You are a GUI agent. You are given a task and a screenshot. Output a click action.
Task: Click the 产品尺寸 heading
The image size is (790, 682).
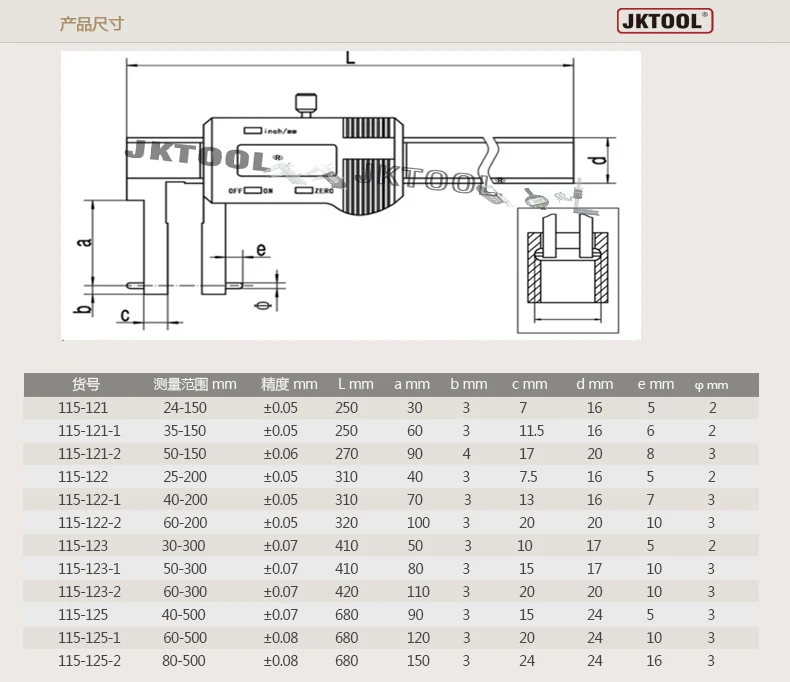(92, 24)
